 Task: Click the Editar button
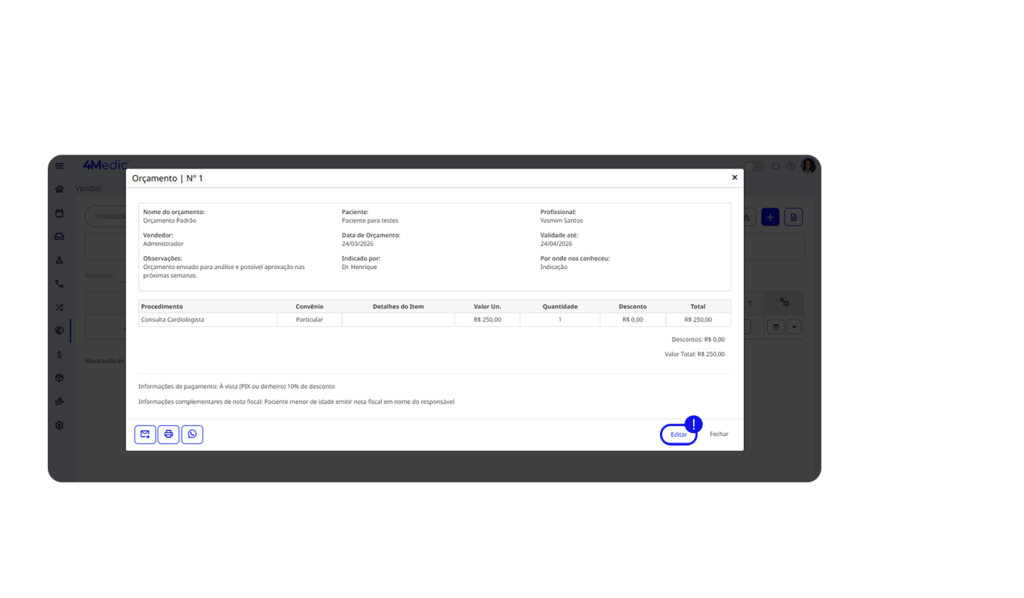click(679, 435)
